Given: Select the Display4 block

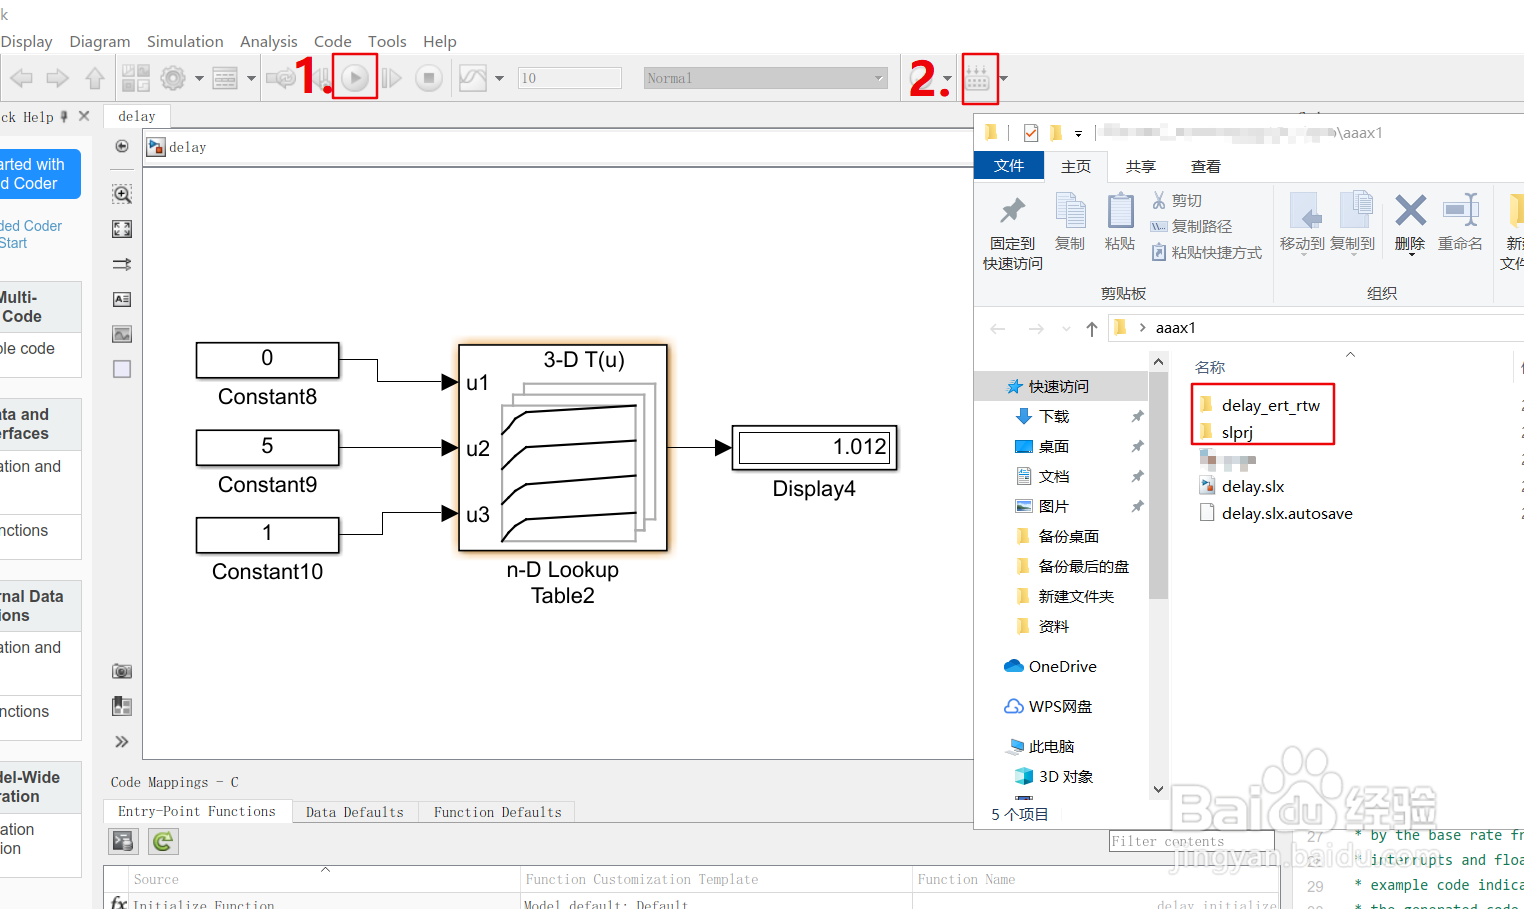Looking at the screenshot, I should click(814, 447).
